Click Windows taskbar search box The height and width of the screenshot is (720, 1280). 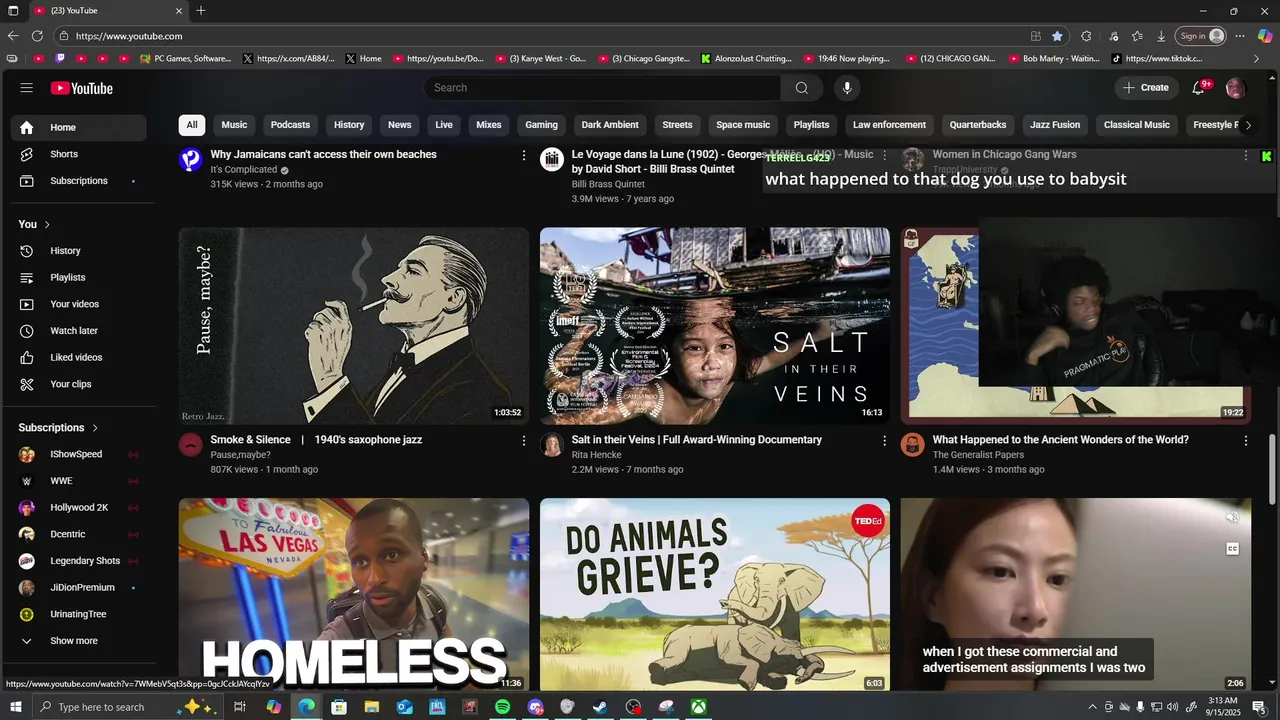pos(126,707)
